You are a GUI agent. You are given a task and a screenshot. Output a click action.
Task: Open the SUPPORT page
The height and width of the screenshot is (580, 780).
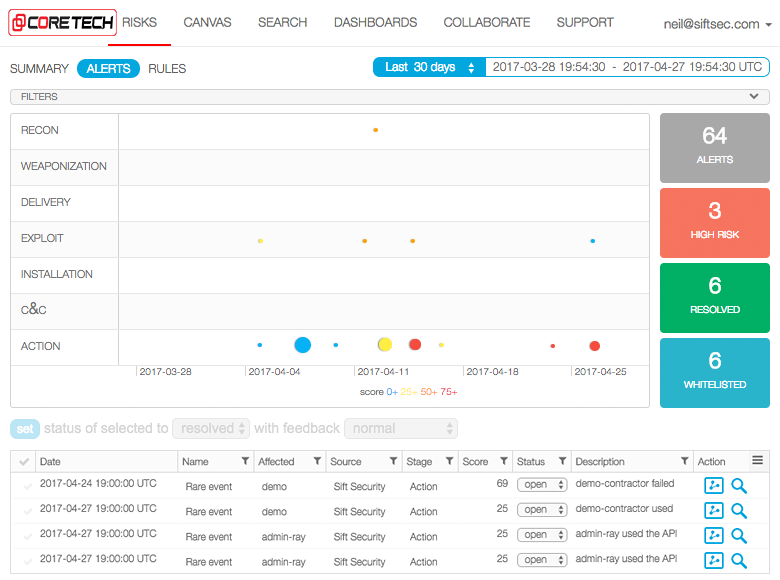585,22
